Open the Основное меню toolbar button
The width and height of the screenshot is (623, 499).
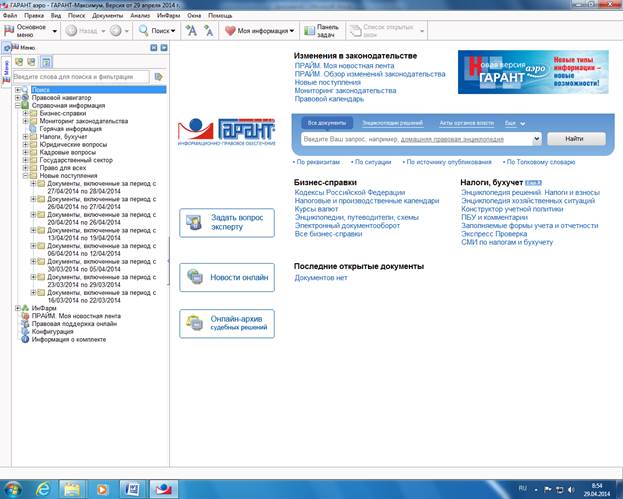click(25, 31)
